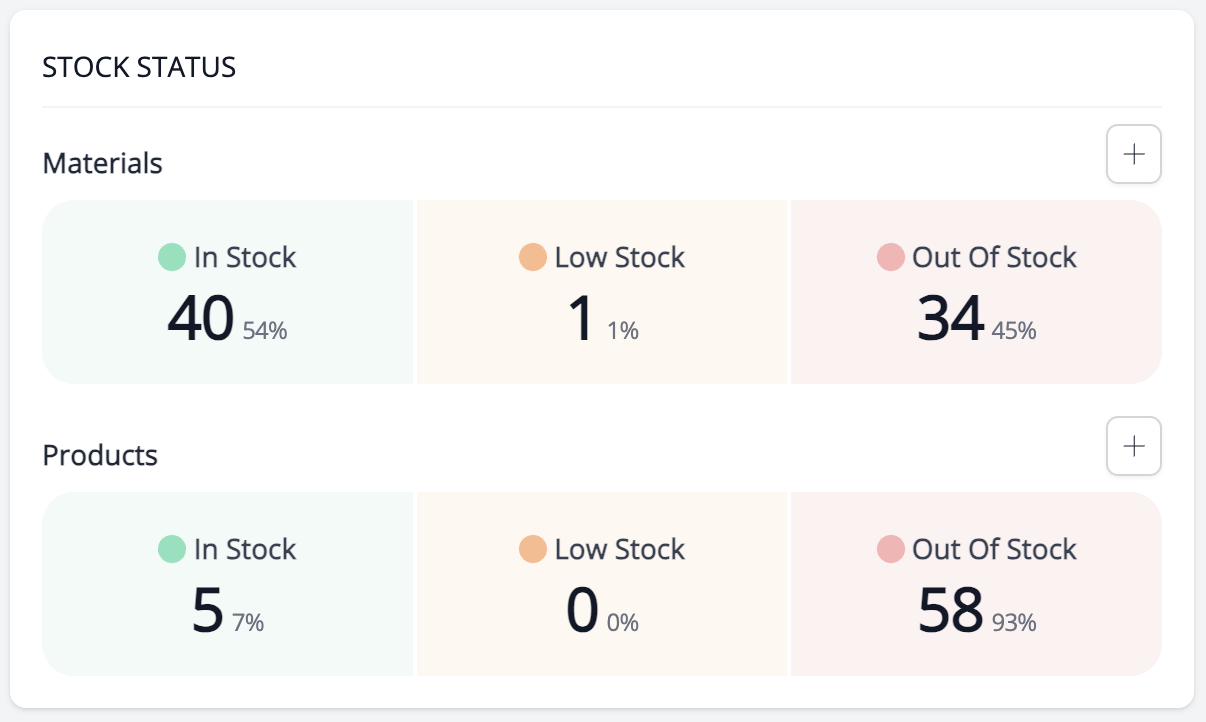
Task: Open Materials Low Stock card showing 1
Action: (x=602, y=292)
